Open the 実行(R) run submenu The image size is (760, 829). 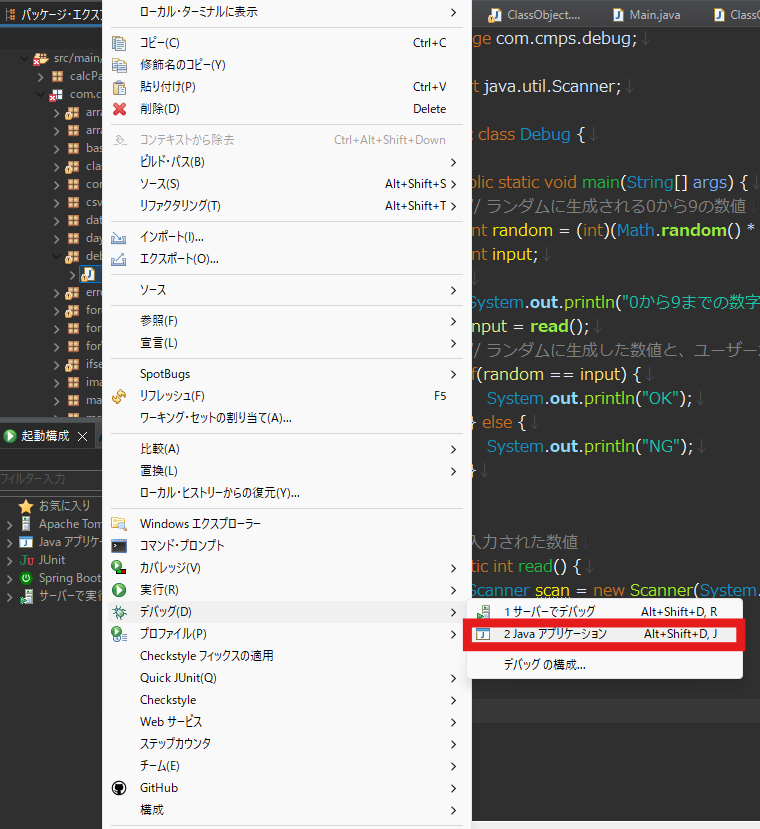pyautogui.click(x=160, y=590)
